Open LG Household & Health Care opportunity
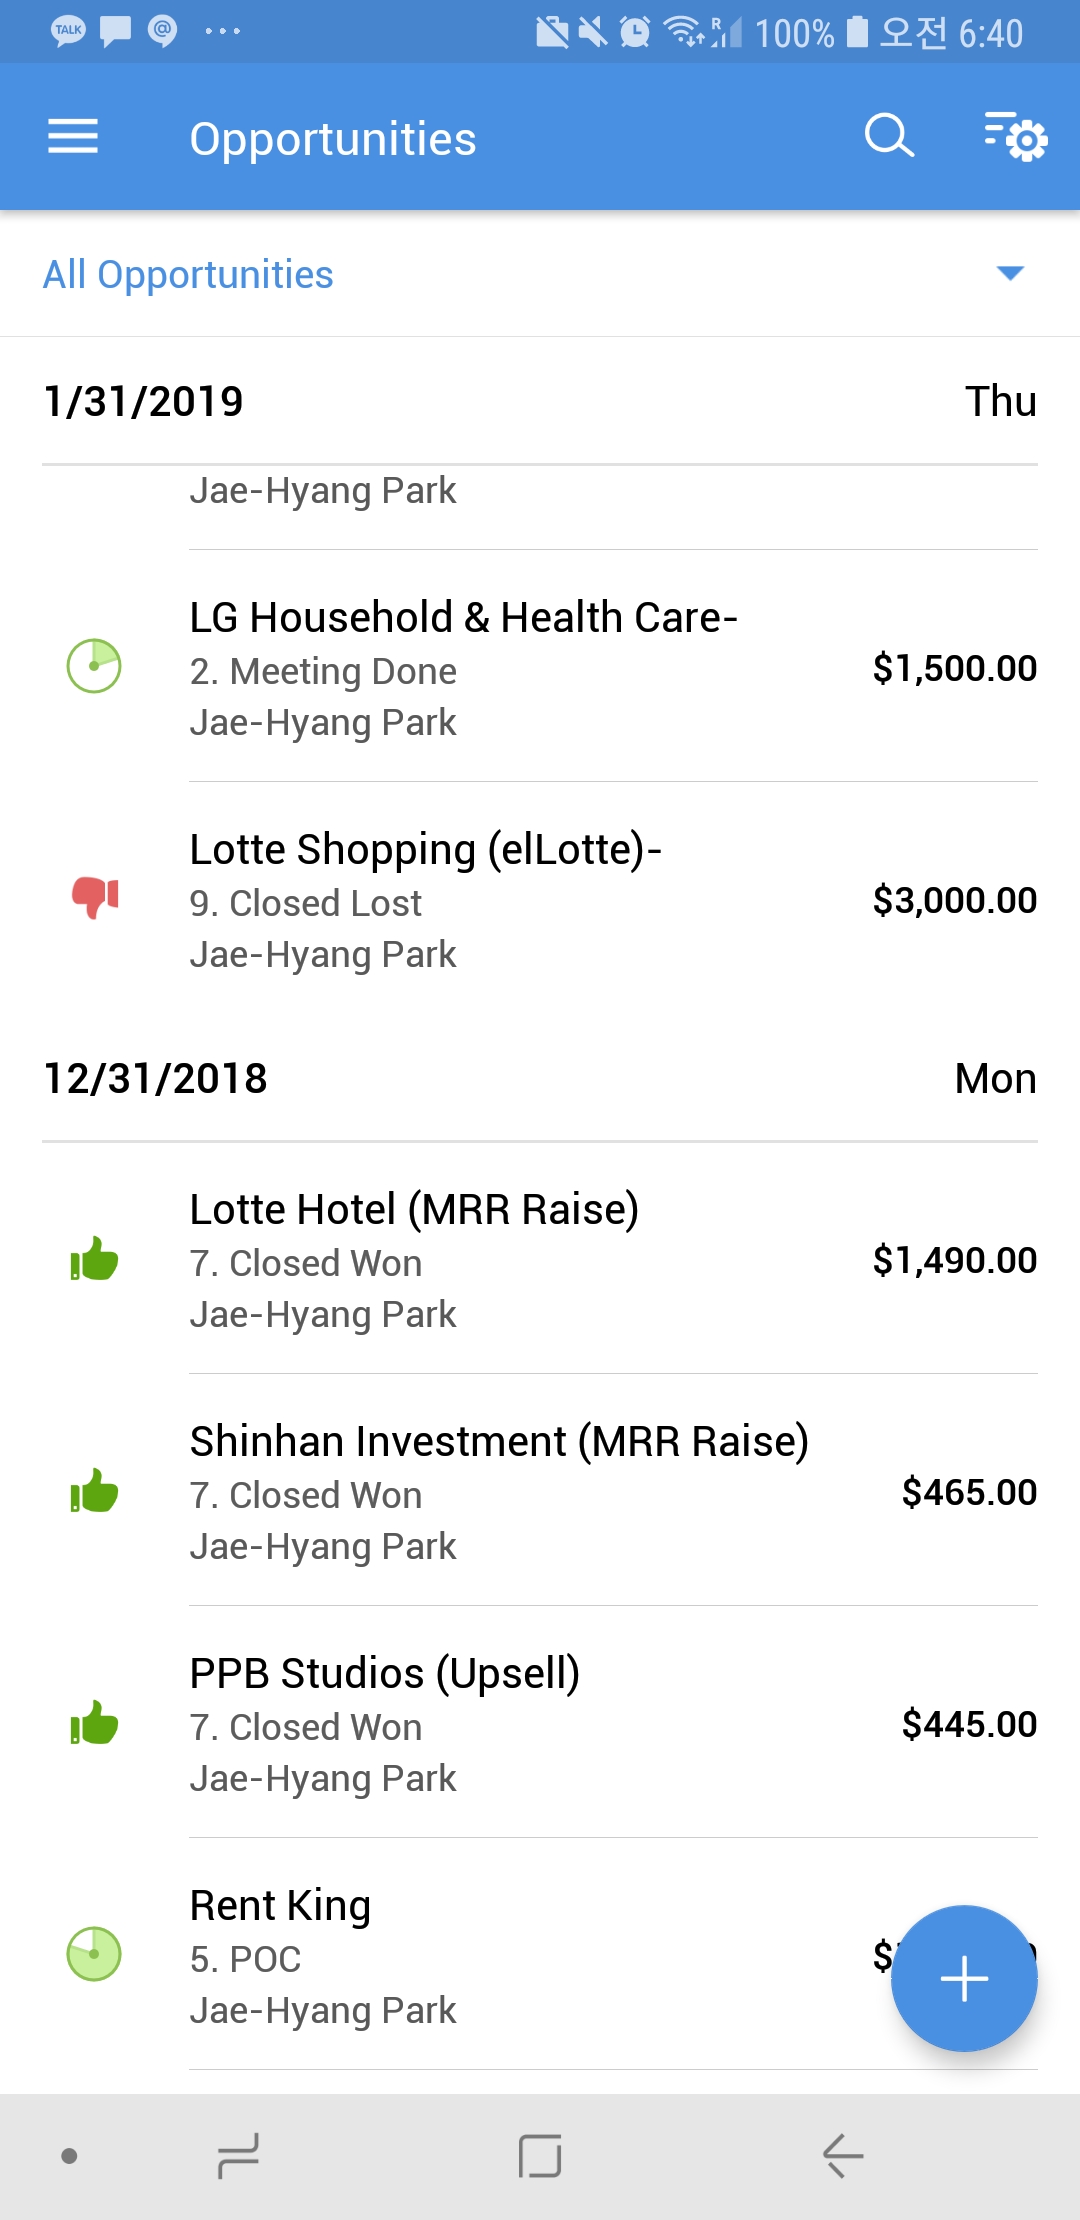Screen dimensions: 1080x2220 tap(463, 618)
